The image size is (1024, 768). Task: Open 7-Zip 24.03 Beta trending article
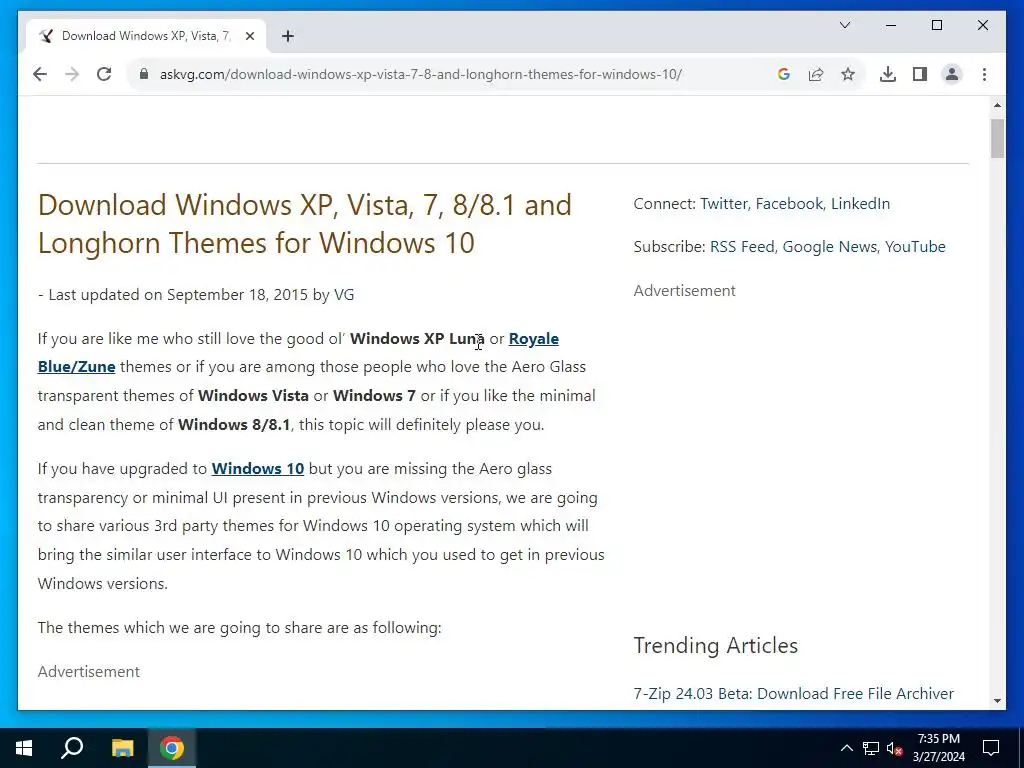(793, 694)
